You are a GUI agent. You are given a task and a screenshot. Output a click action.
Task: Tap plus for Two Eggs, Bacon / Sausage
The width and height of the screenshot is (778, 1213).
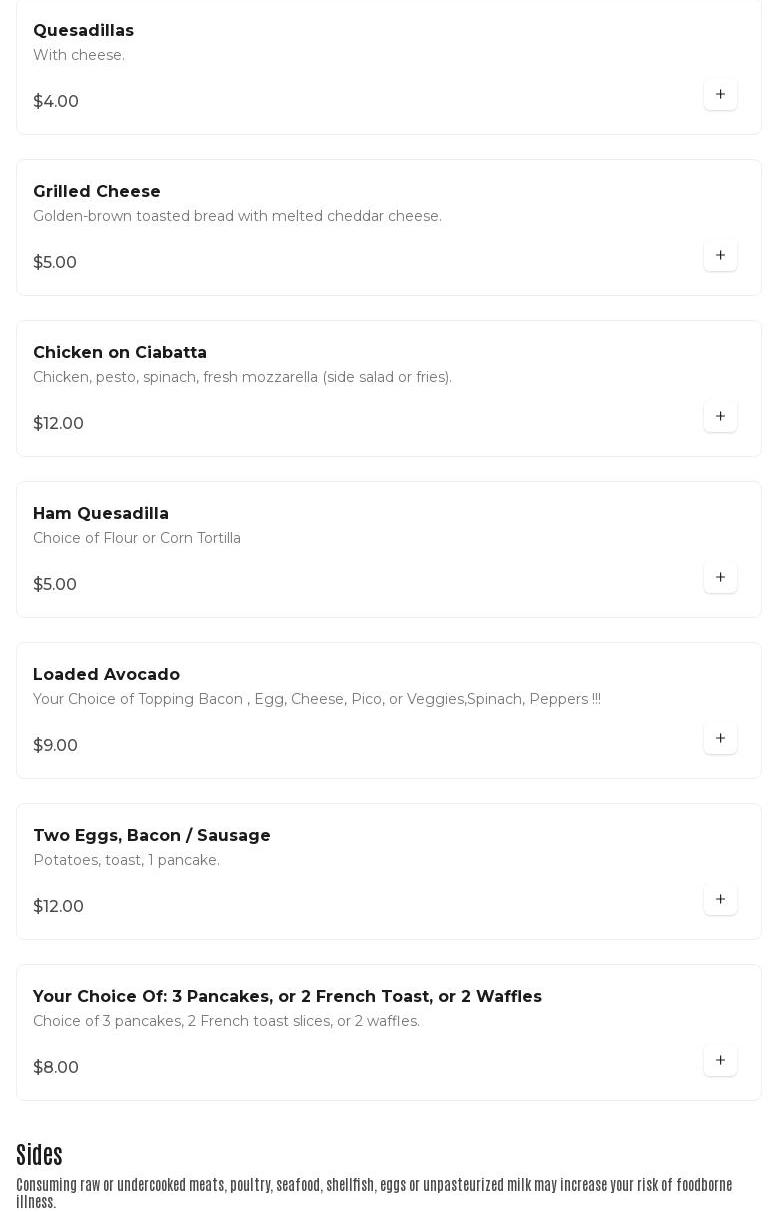click(720, 899)
